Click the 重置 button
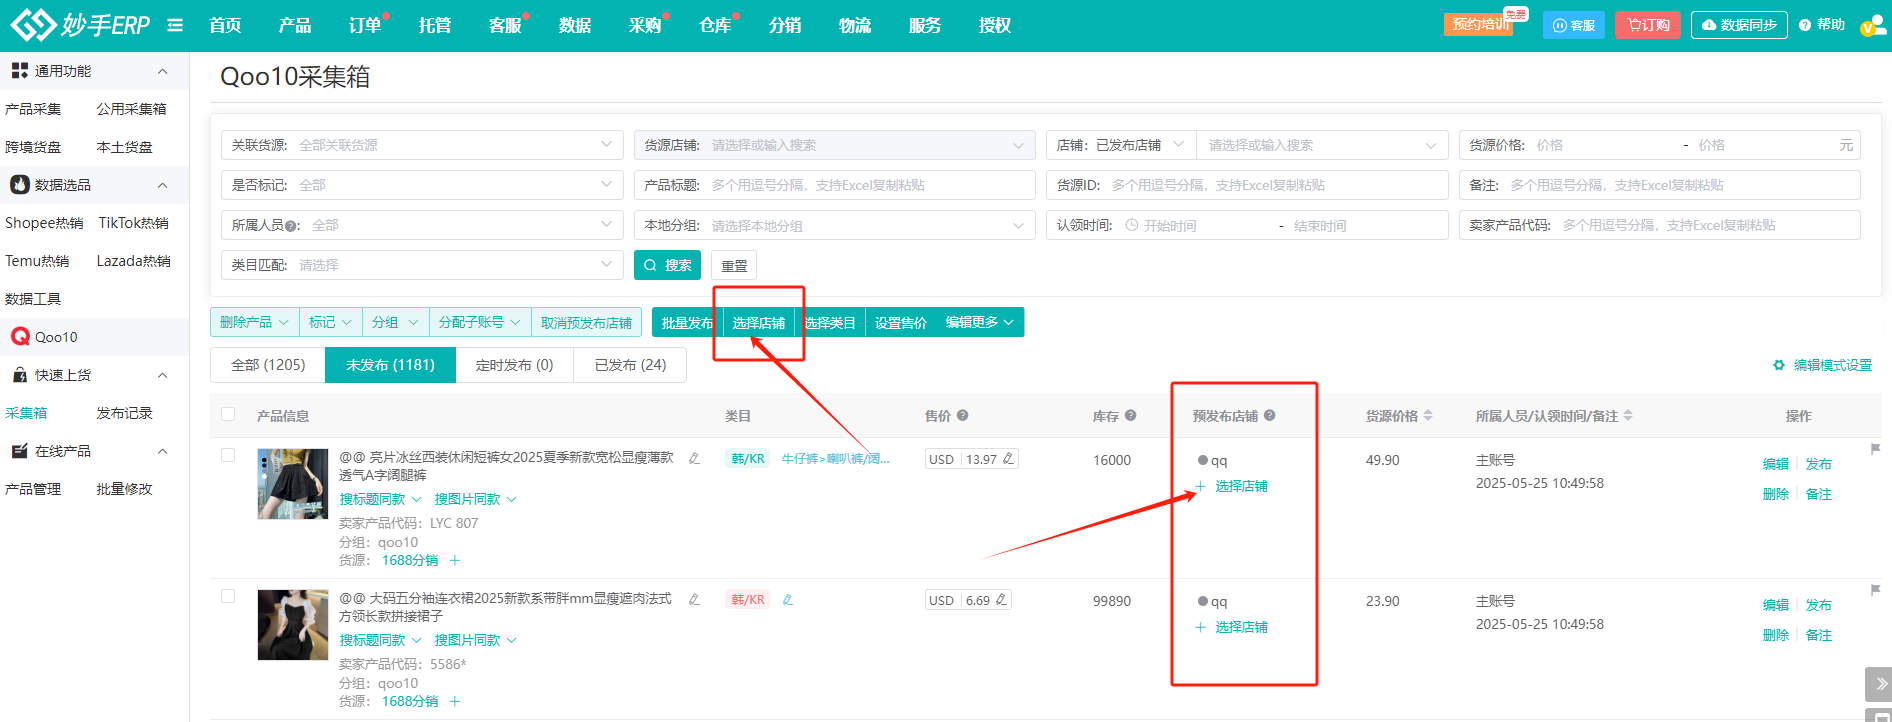Screen dimensions: 1892x722 734,265
